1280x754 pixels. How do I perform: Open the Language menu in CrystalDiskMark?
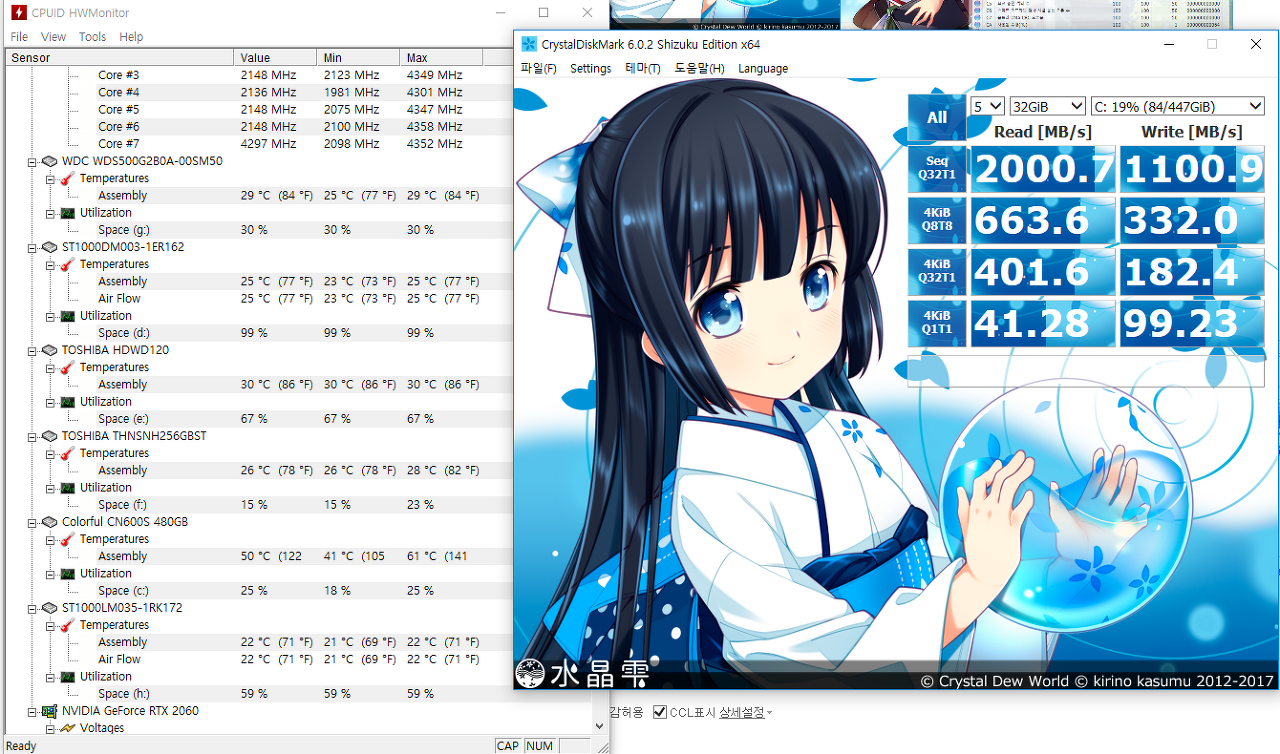[763, 69]
